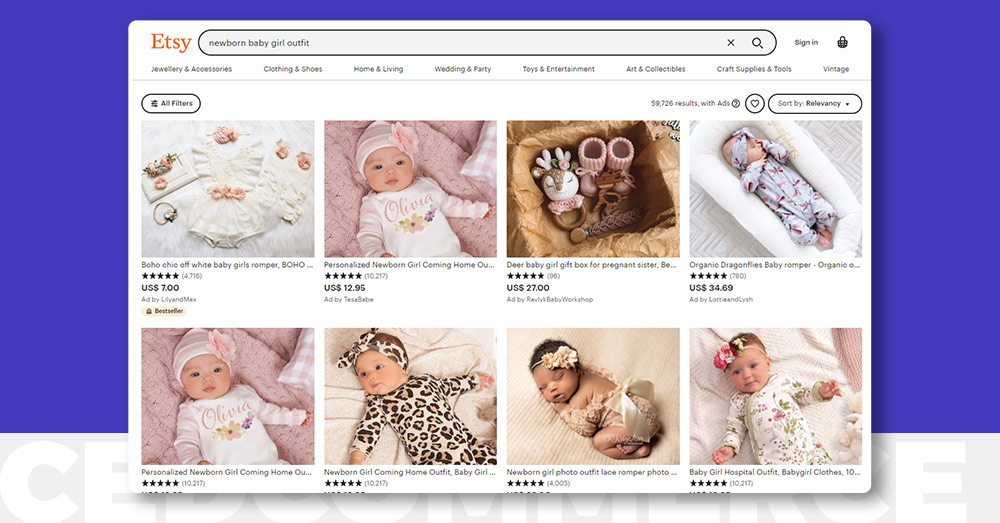Open Clothing & Shoes category
The width and height of the screenshot is (1000, 523).
[x=293, y=69]
